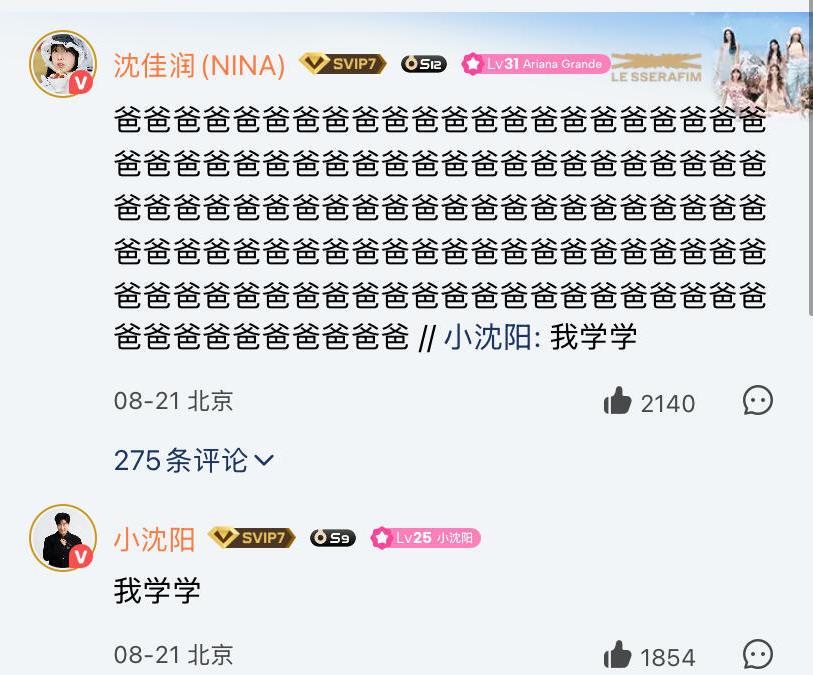
Task: Click 小沈阳's SVIP7 membership badge
Action: point(251,538)
